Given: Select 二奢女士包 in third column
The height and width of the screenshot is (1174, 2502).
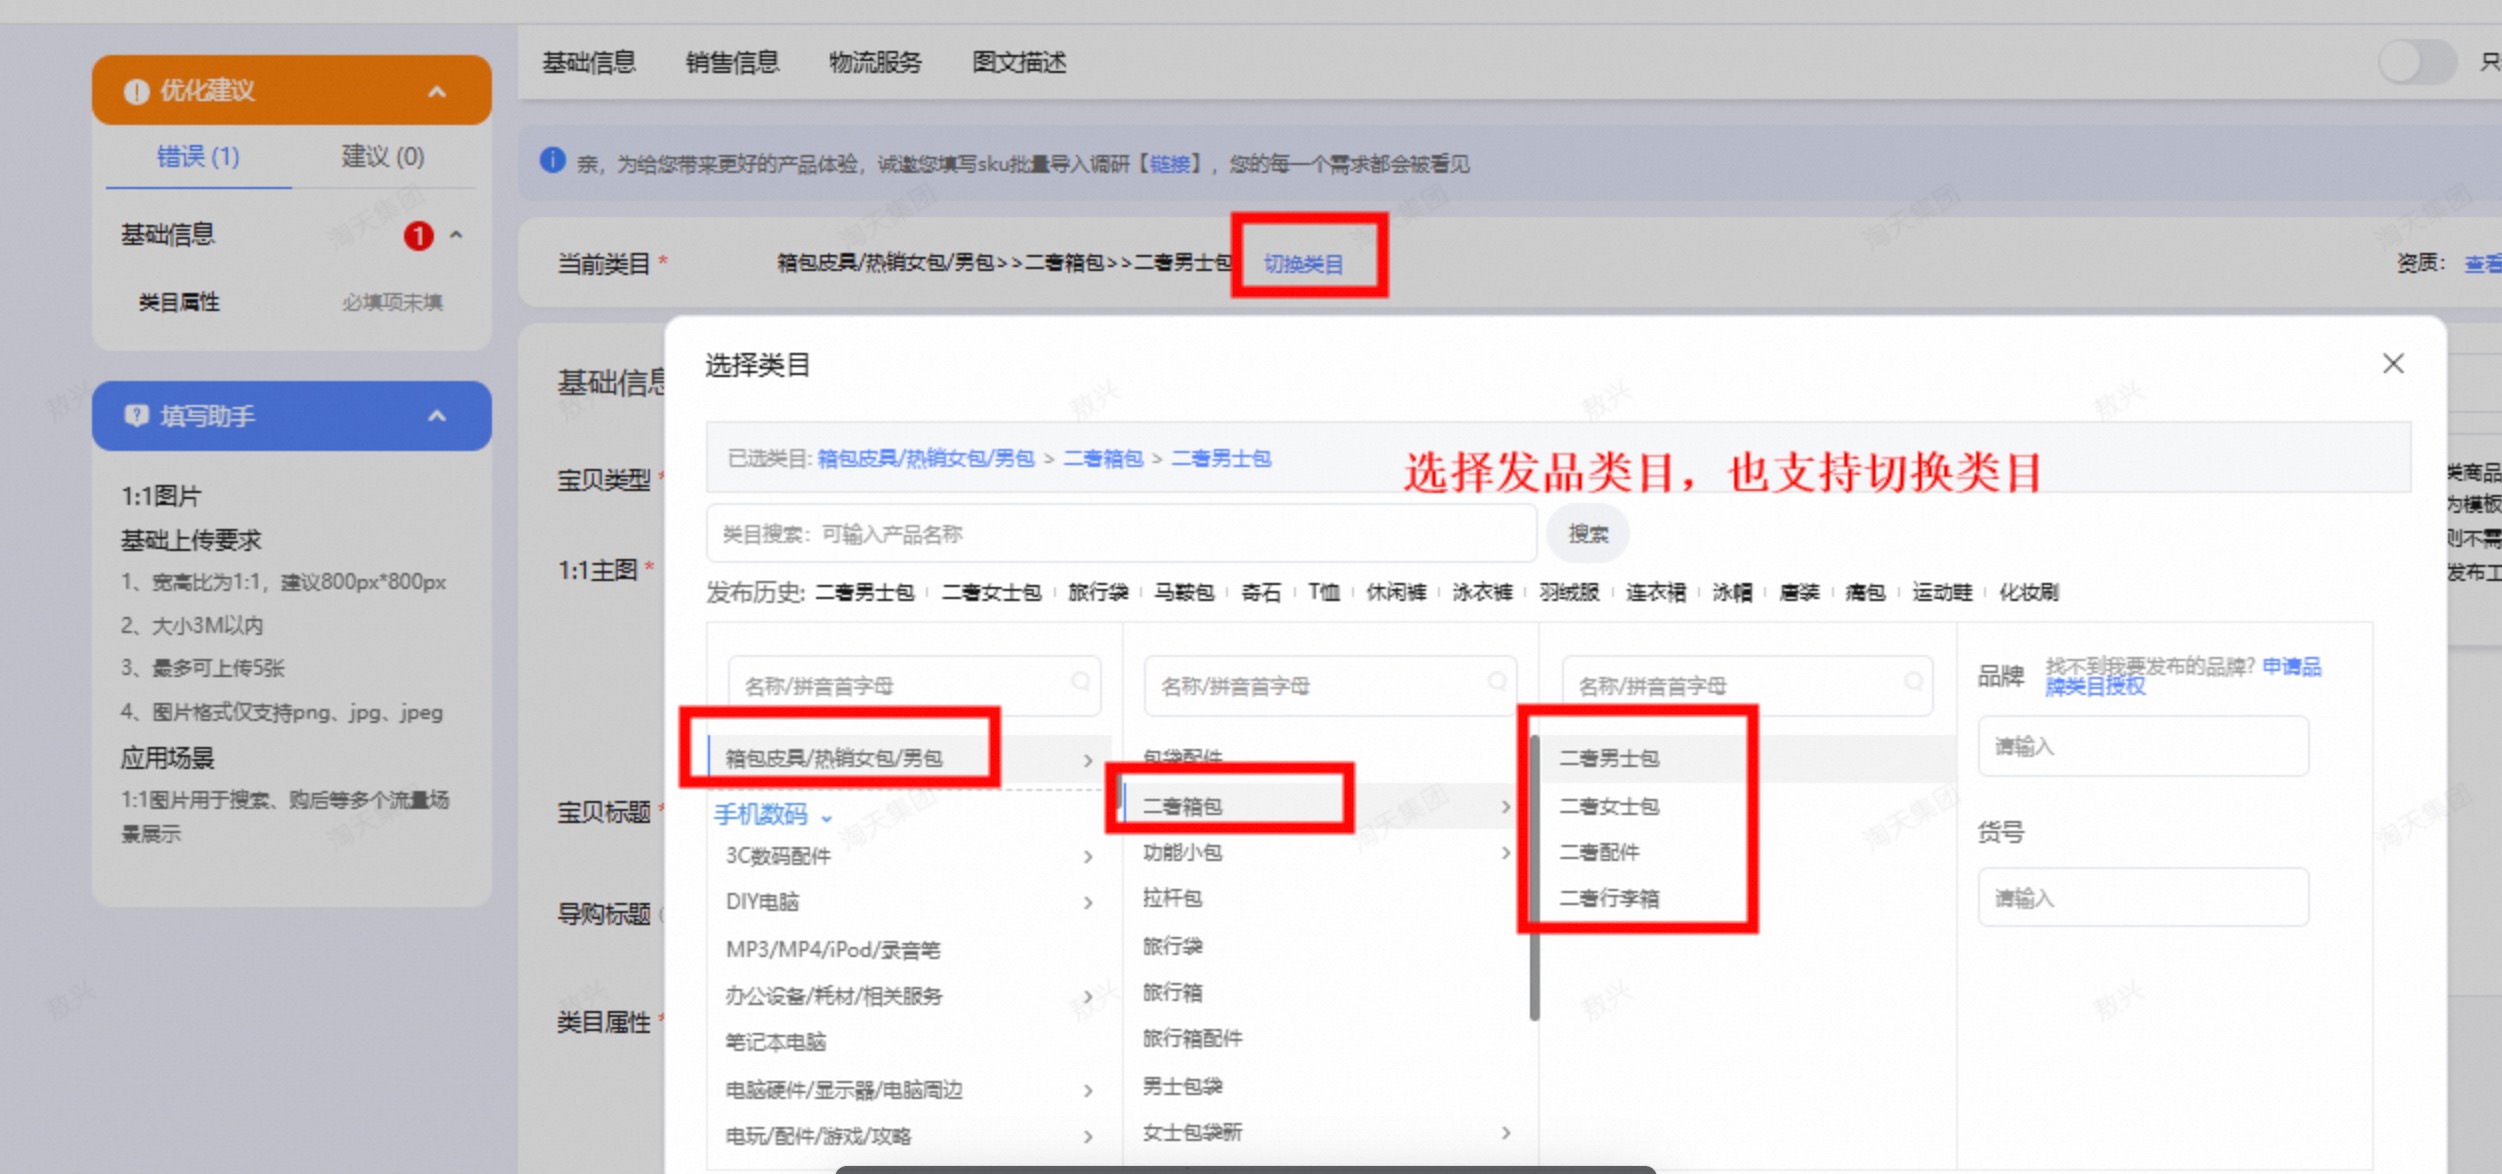Looking at the screenshot, I should coord(1609,806).
